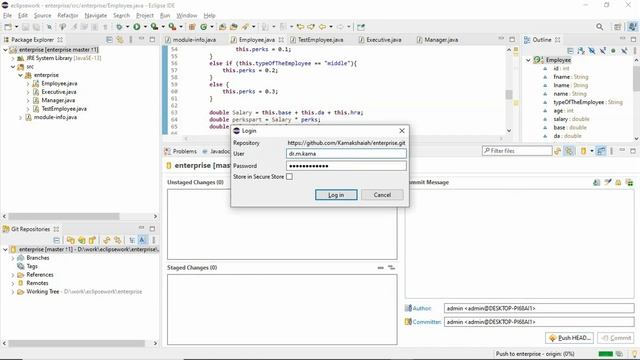Toggle hierarchical branch layout in Git Repositories
Image resolution: width=640 pixels, height=360 pixels.
[x=132, y=240]
